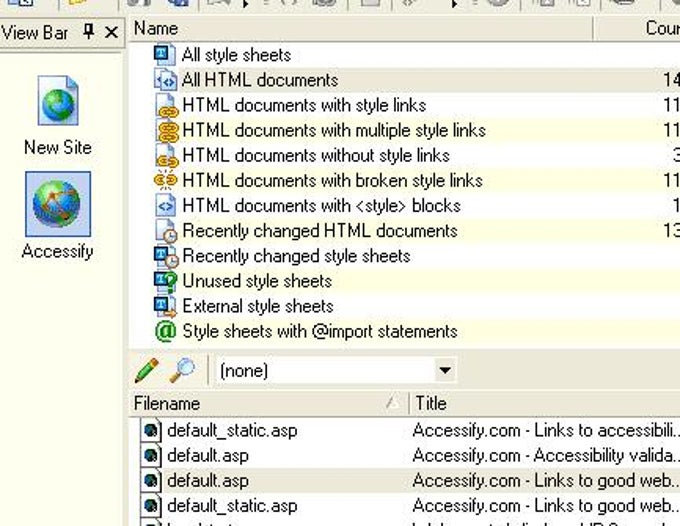Screen dimensions: 680x526
Task: Select the highlighted default.asp file row
Action: (208, 481)
